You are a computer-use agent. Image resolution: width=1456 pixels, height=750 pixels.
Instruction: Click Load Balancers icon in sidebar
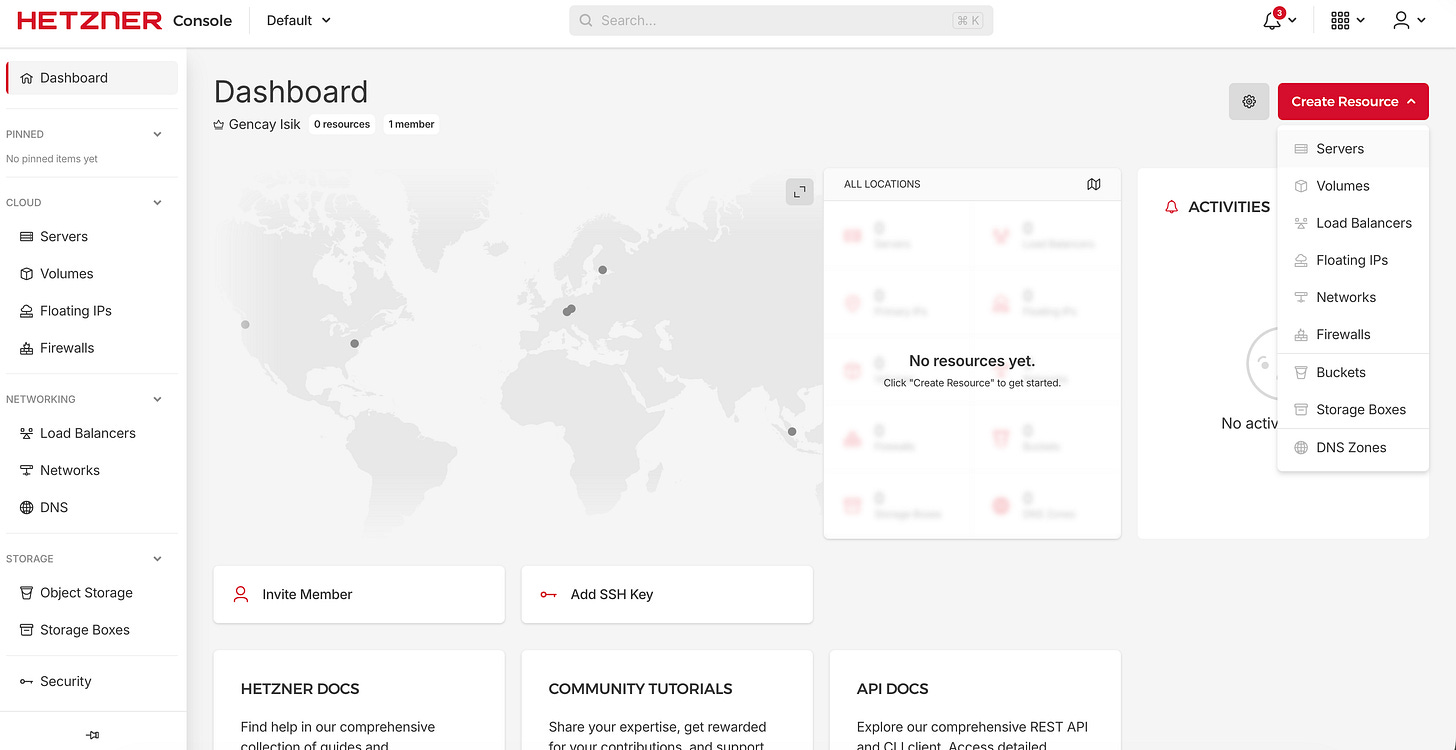click(27, 433)
